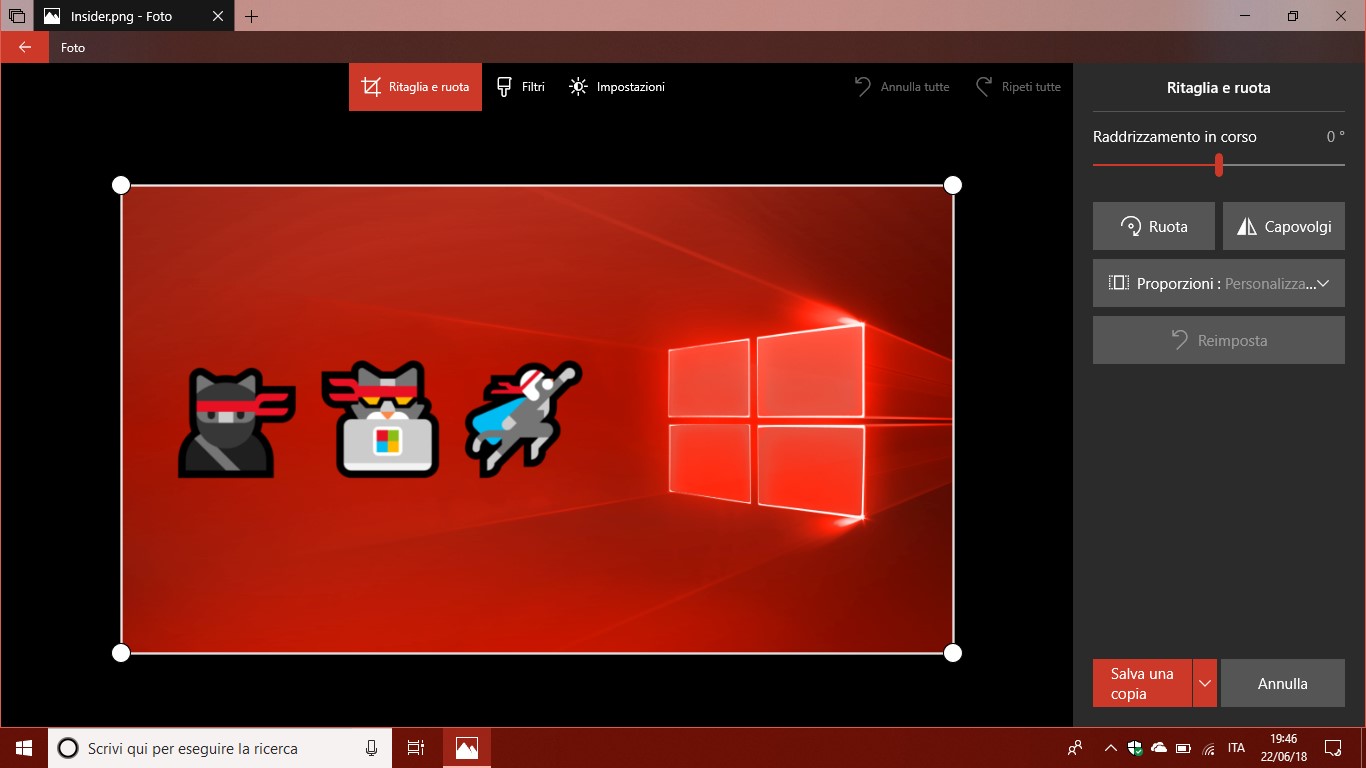
Task: Click the Photos app taskbar icon
Action: 466,748
